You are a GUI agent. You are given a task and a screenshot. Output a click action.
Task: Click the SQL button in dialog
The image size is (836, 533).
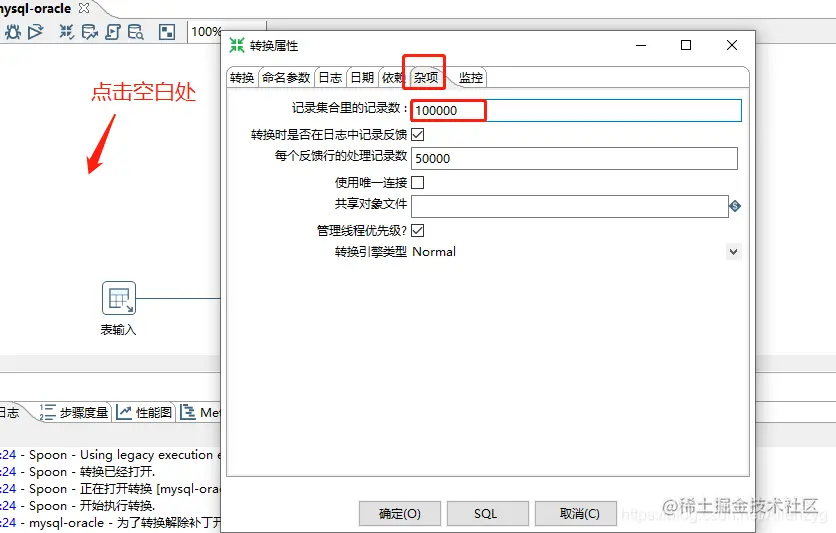point(487,514)
